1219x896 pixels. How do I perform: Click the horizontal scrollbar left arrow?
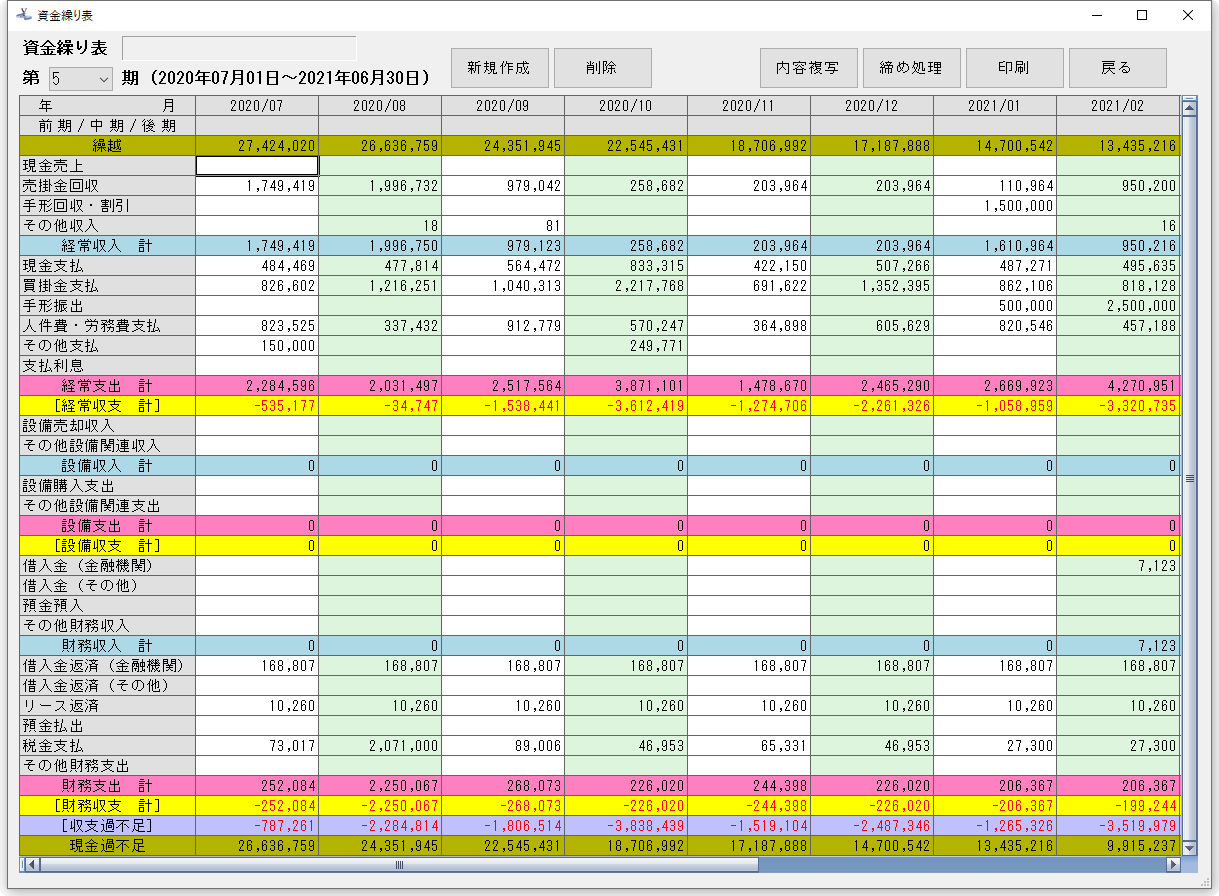point(31,865)
